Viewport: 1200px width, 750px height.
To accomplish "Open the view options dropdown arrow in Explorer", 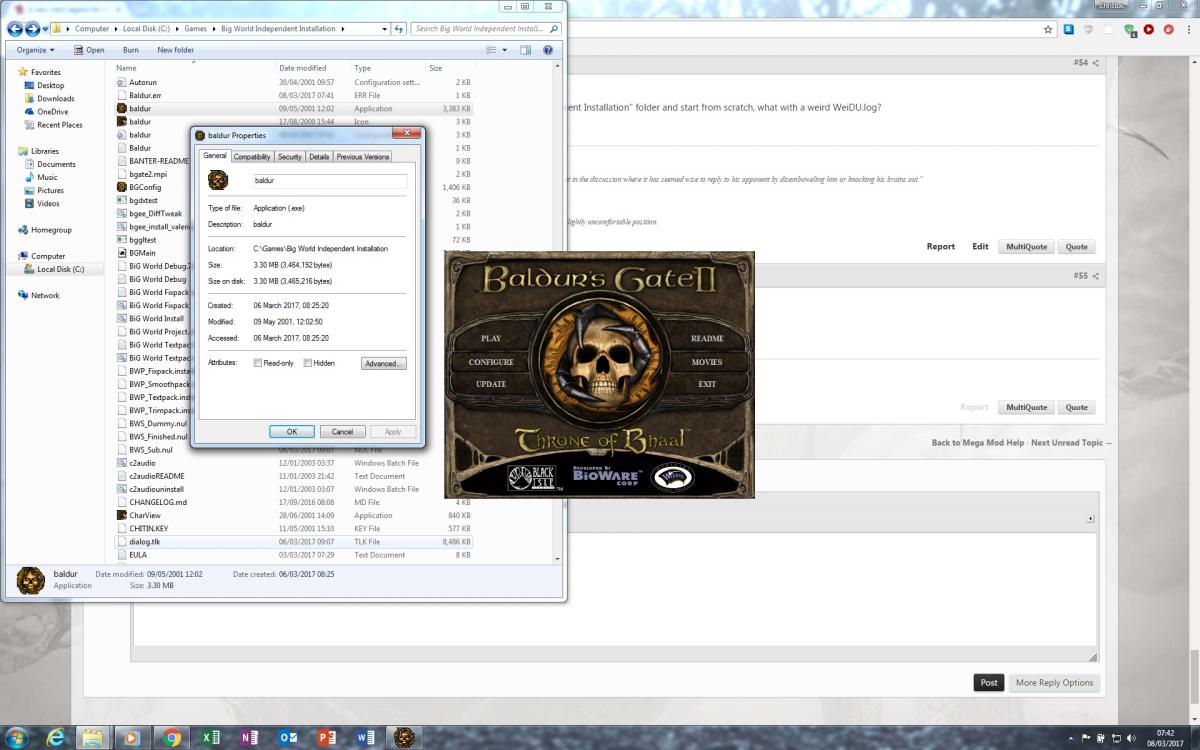I will pyautogui.click(x=505, y=50).
